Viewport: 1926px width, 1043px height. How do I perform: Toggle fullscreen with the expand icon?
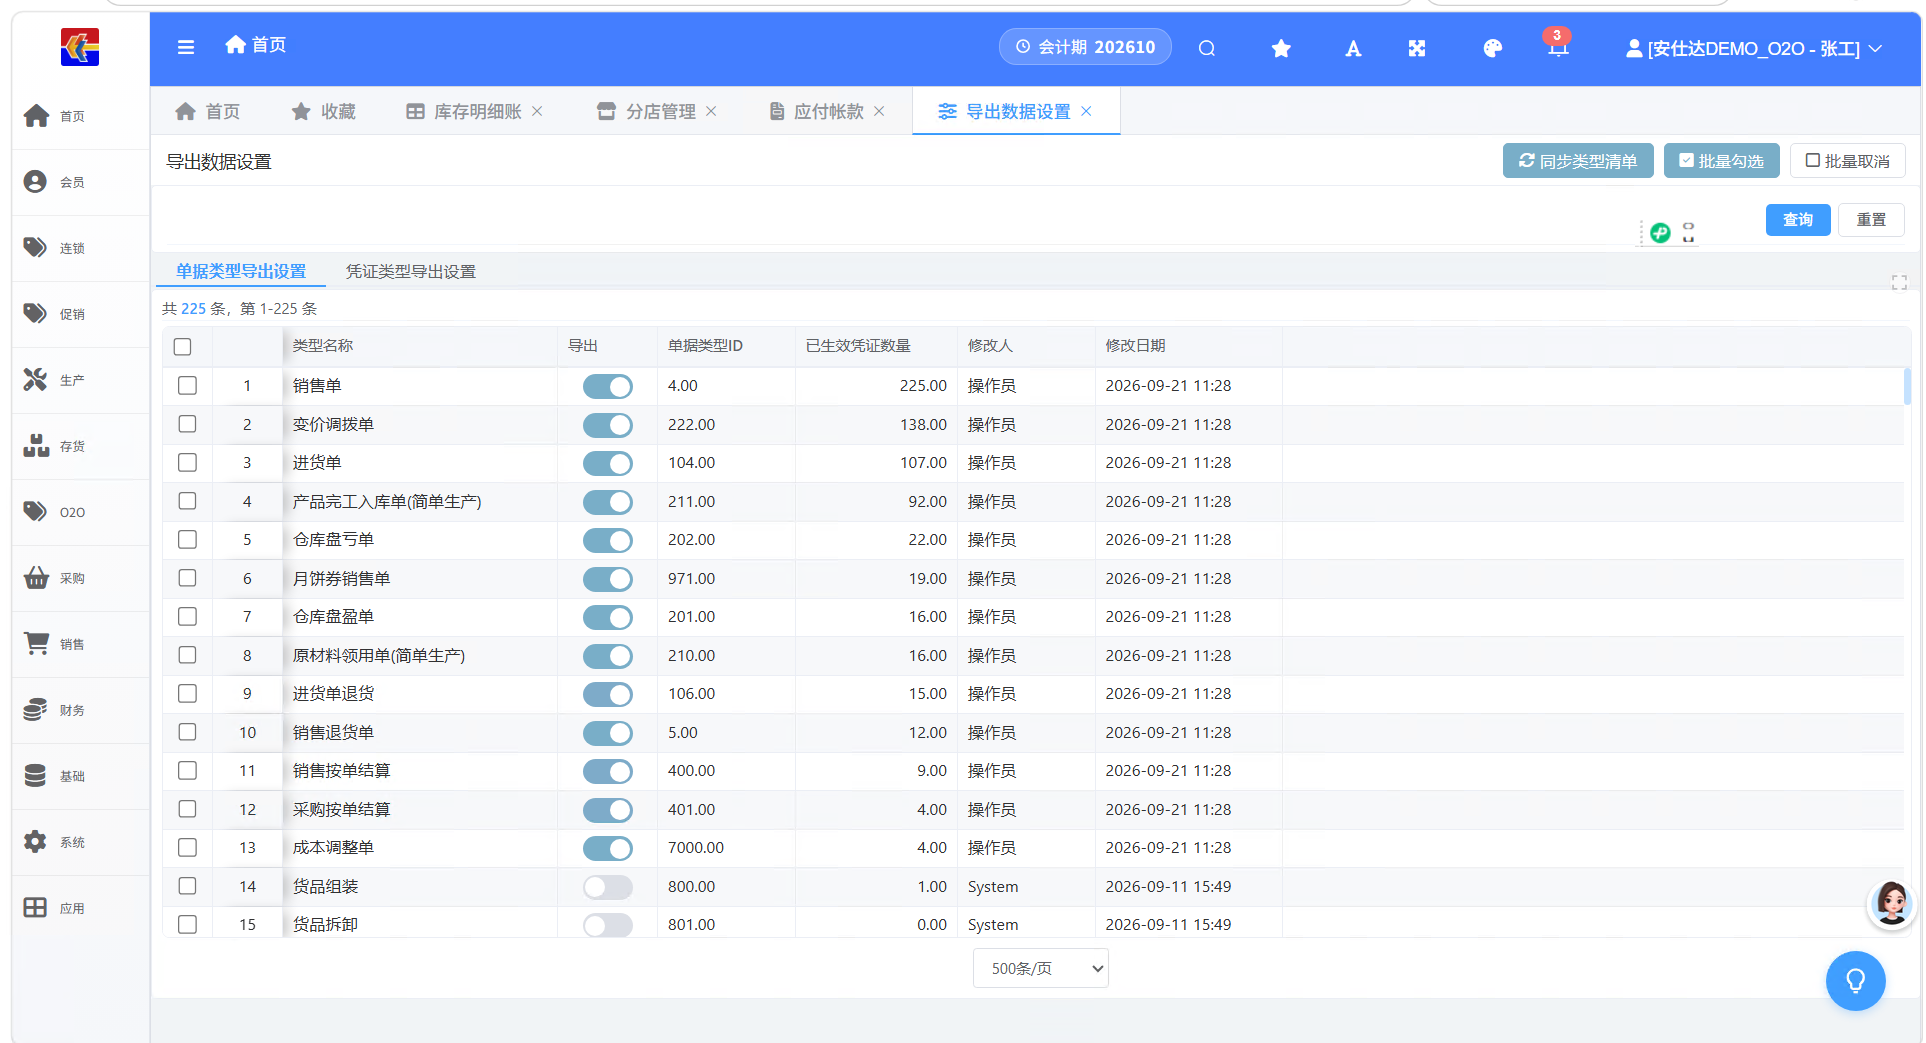pos(1417,48)
